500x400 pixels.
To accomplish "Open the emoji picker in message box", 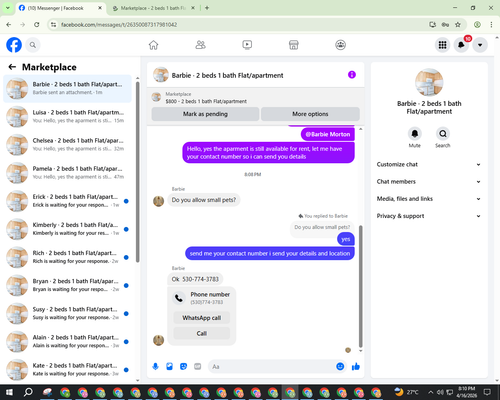I will [x=340, y=367].
